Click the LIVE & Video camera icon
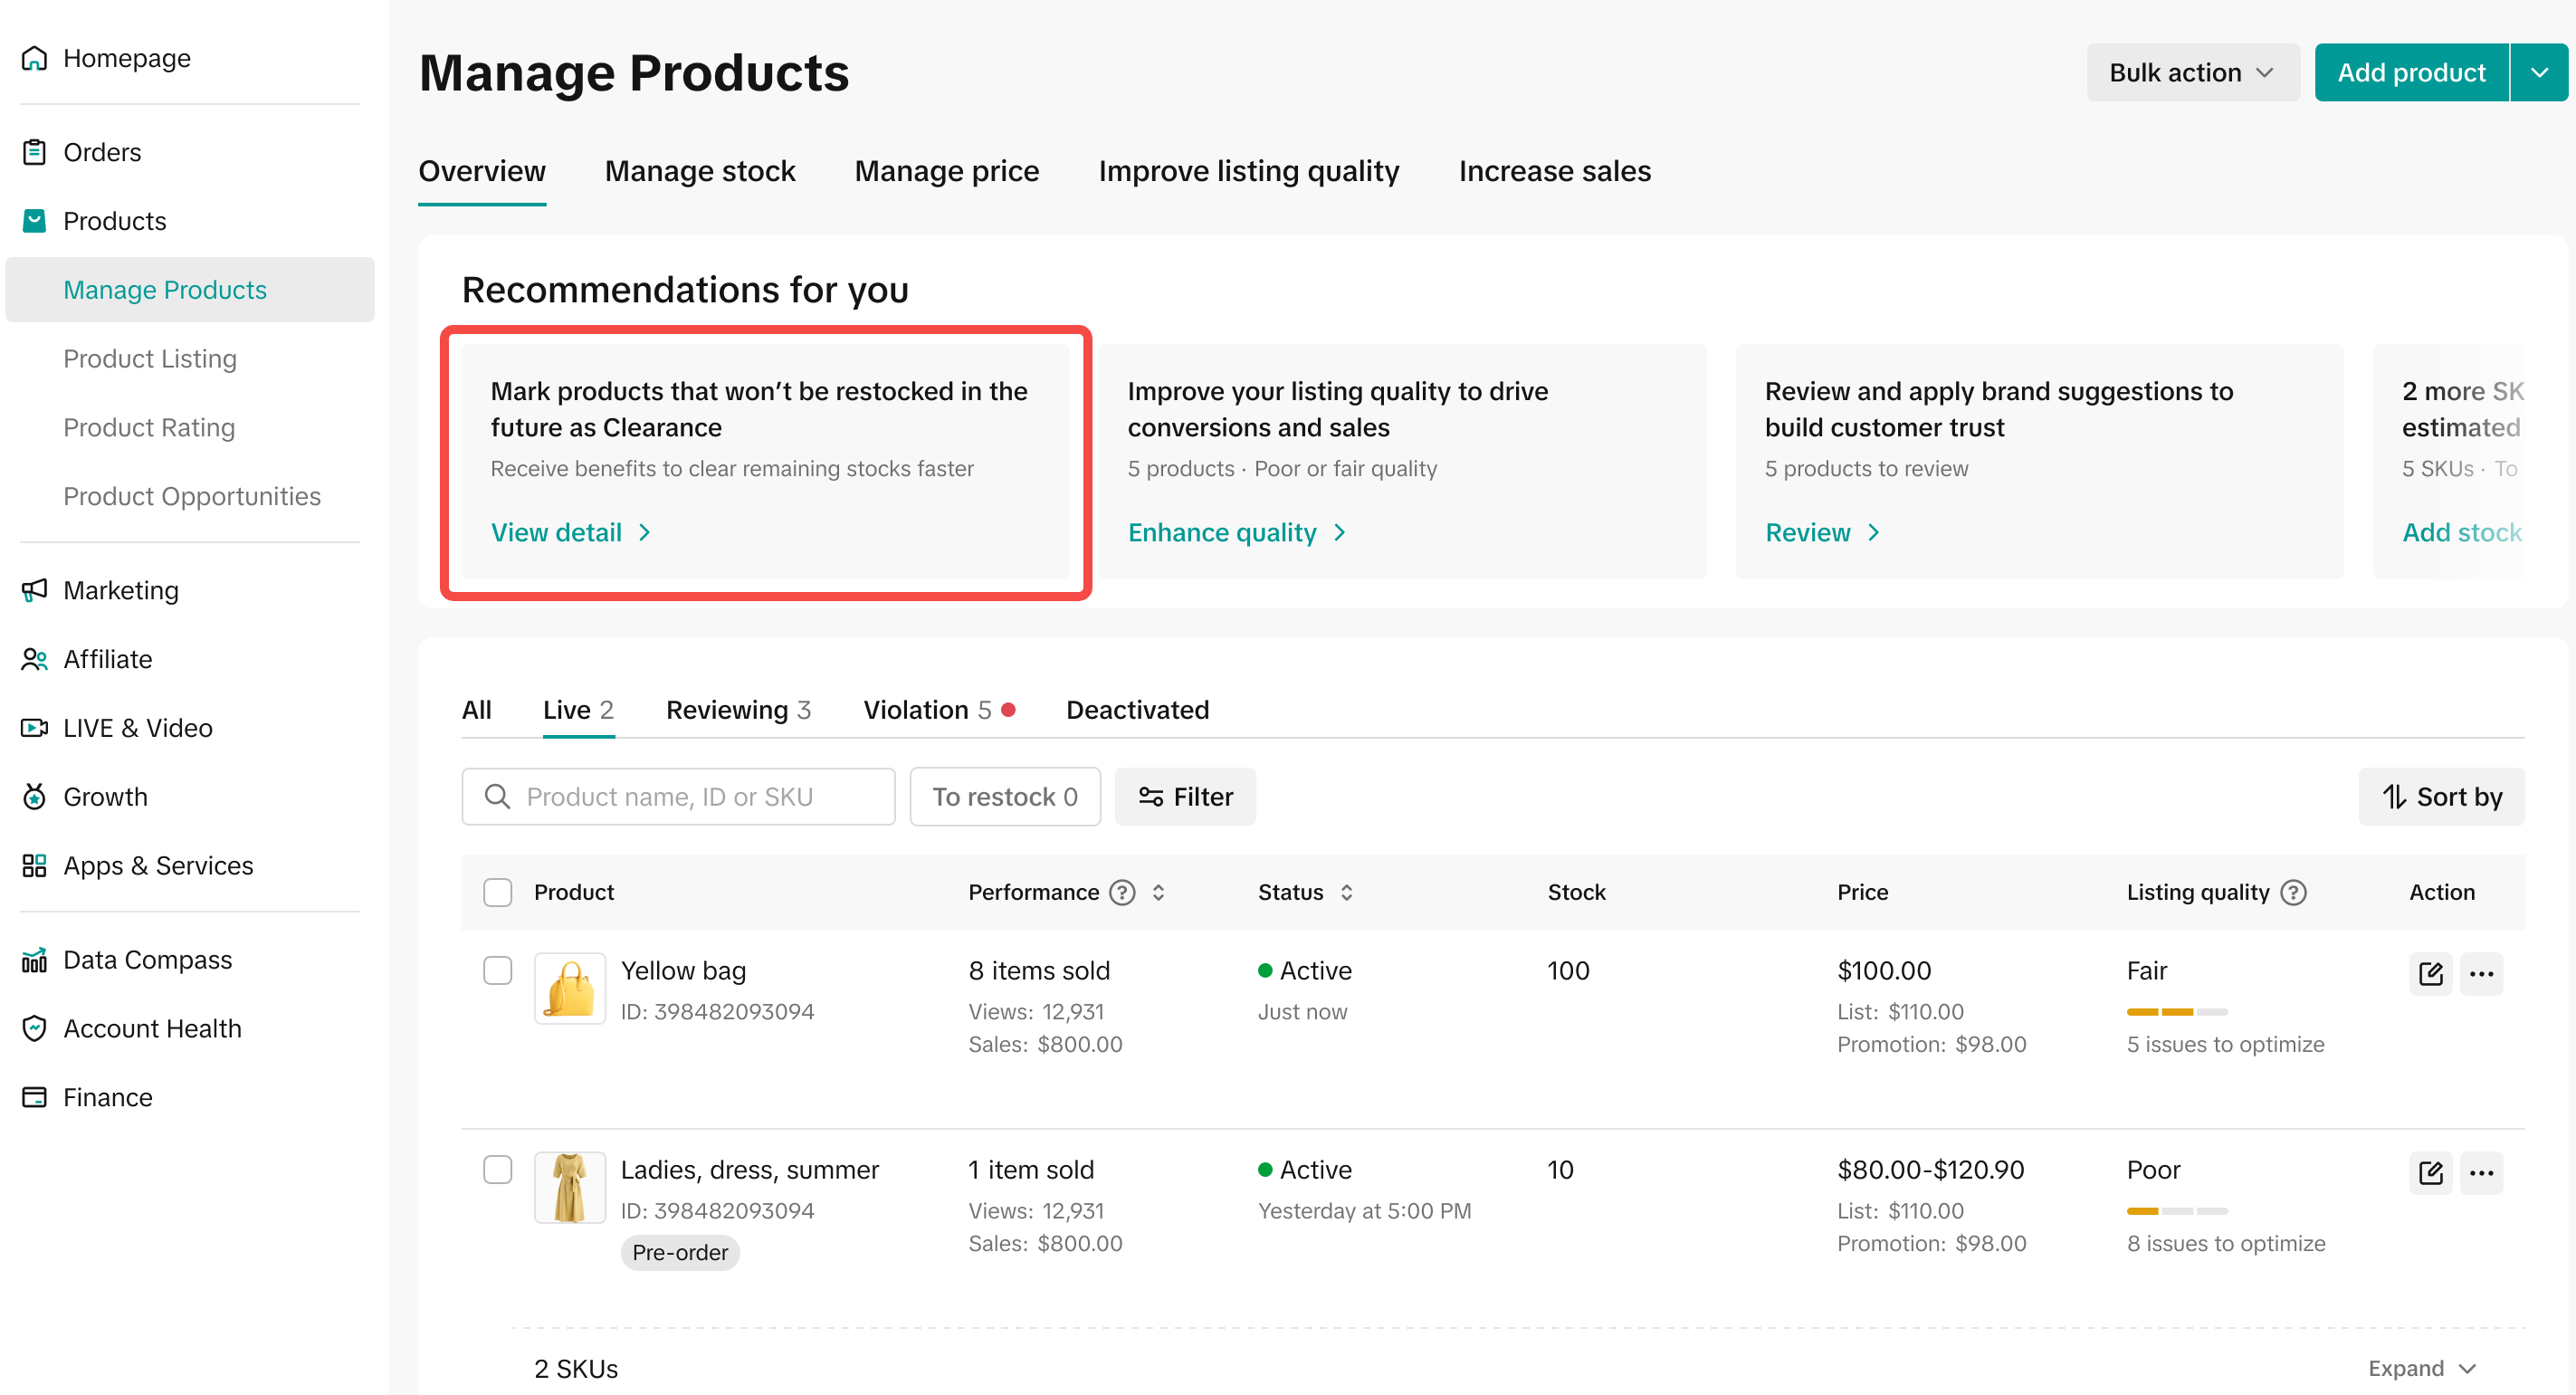 pos(34,728)
